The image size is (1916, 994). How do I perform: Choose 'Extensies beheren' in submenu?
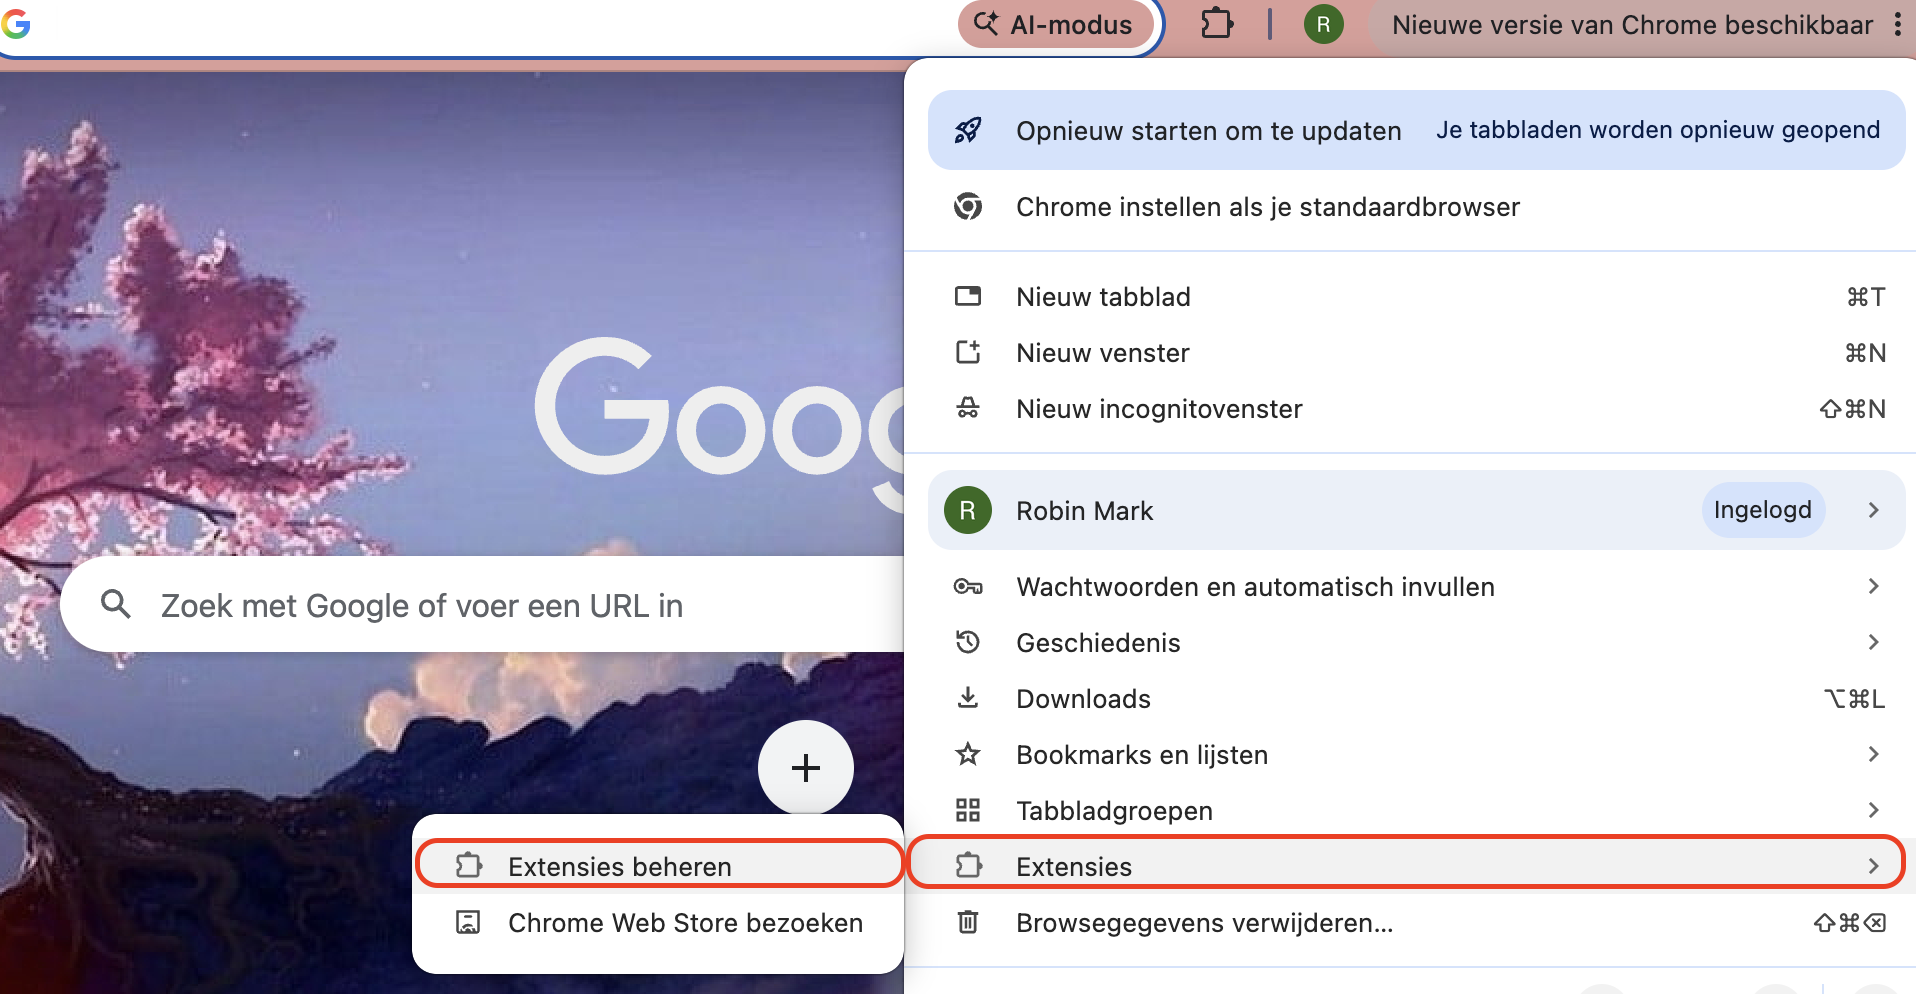tap(659, 866)
